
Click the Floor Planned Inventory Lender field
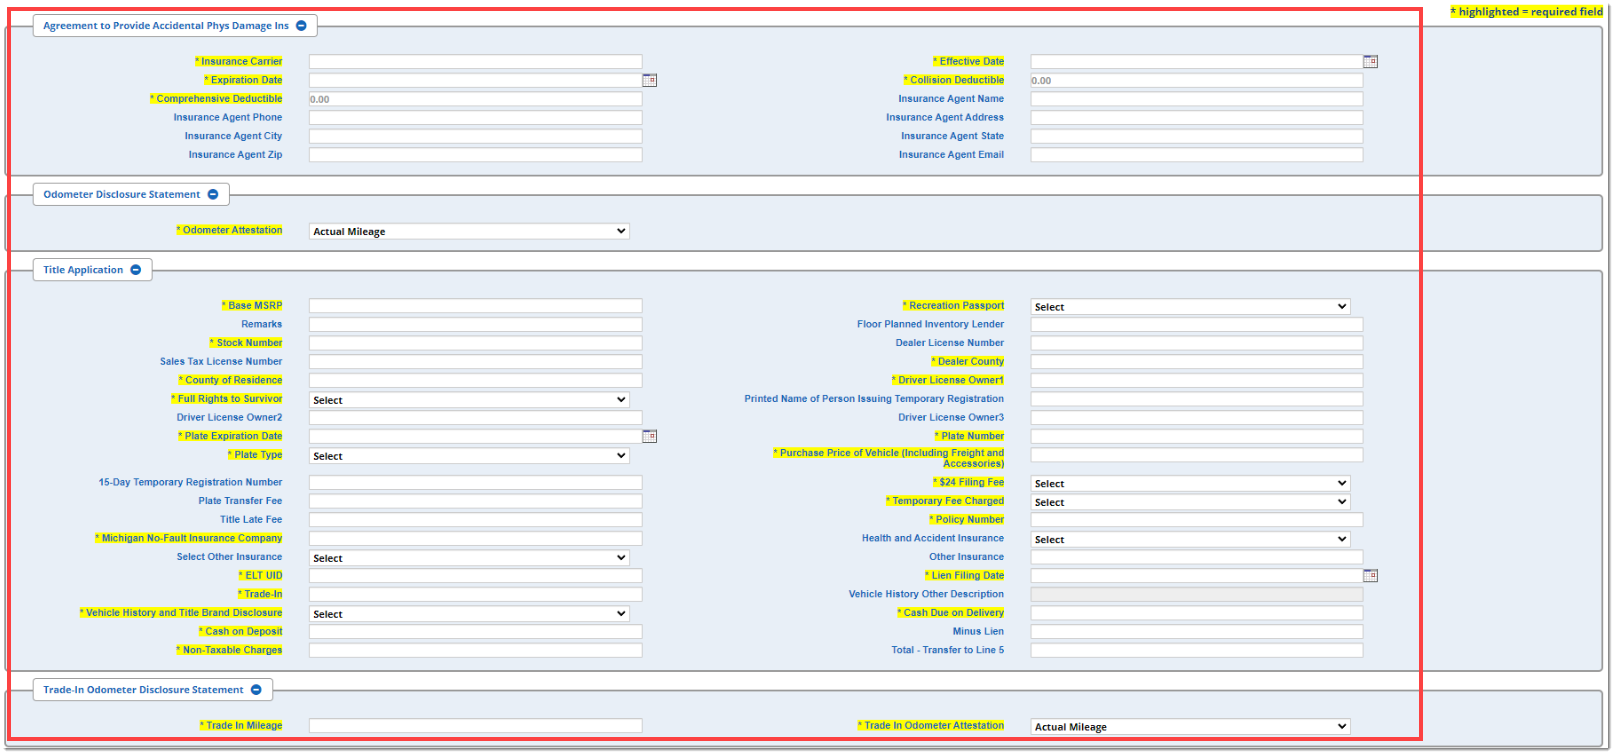[1197, 325]
